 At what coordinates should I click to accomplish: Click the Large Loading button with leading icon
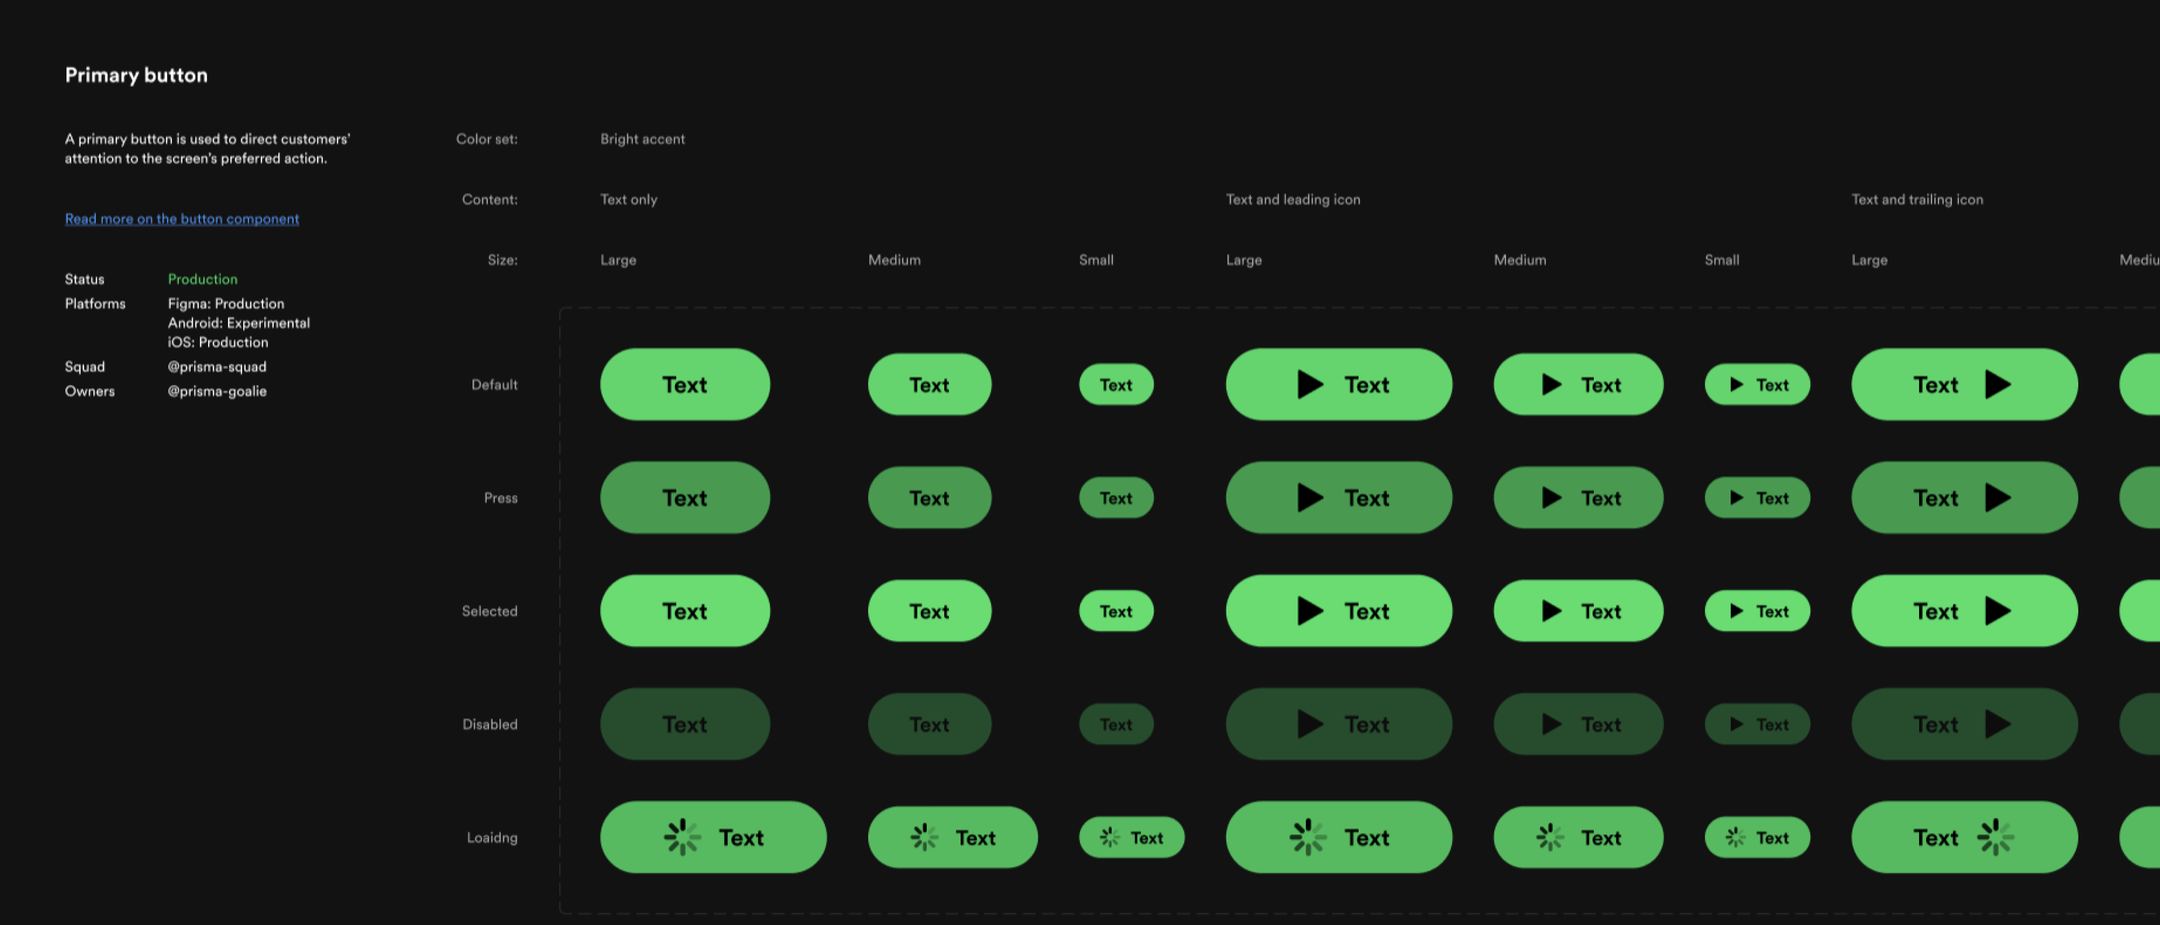tap(1338, 837)
